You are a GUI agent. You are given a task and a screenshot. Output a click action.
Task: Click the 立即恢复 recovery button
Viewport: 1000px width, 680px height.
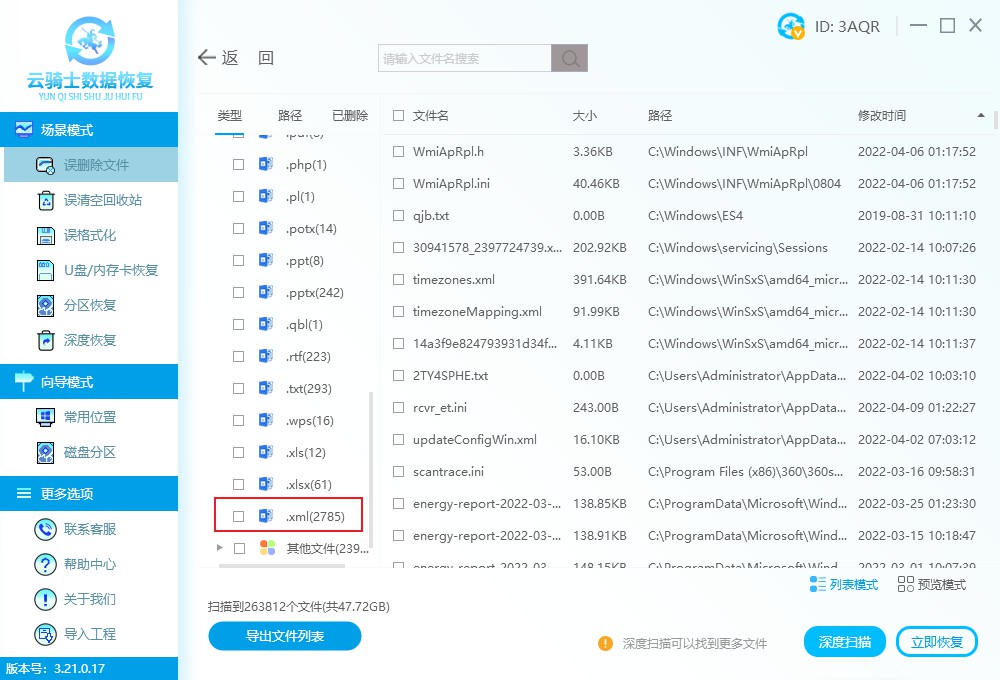click(x=937, y=641)
